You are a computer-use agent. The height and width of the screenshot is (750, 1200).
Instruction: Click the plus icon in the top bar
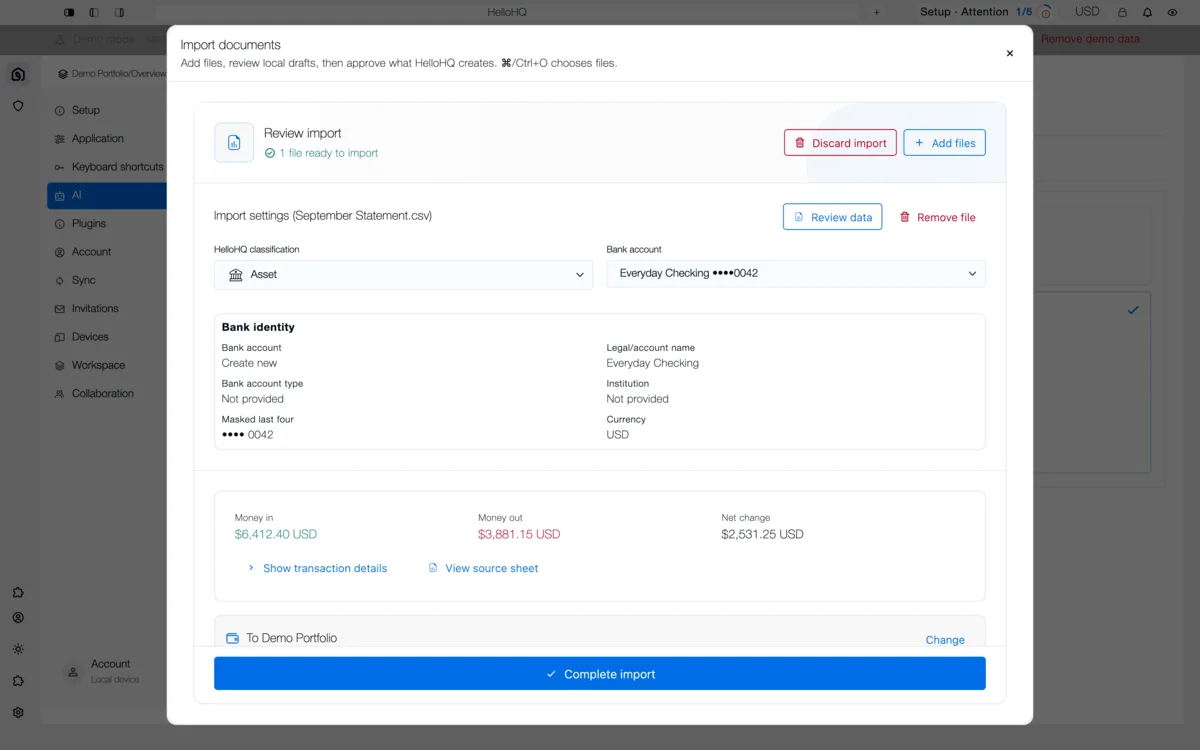click(877, 12)
